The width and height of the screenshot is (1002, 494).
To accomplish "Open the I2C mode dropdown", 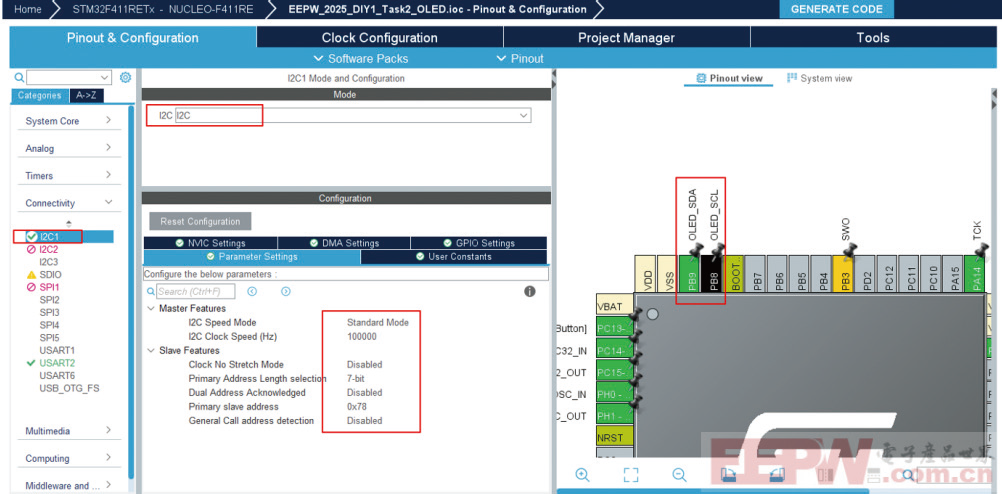I will [x=353, y=116].
